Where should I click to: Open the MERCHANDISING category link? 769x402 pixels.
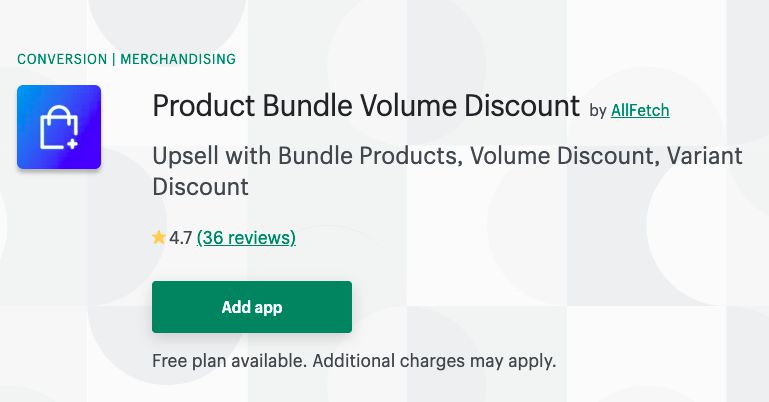178,59
